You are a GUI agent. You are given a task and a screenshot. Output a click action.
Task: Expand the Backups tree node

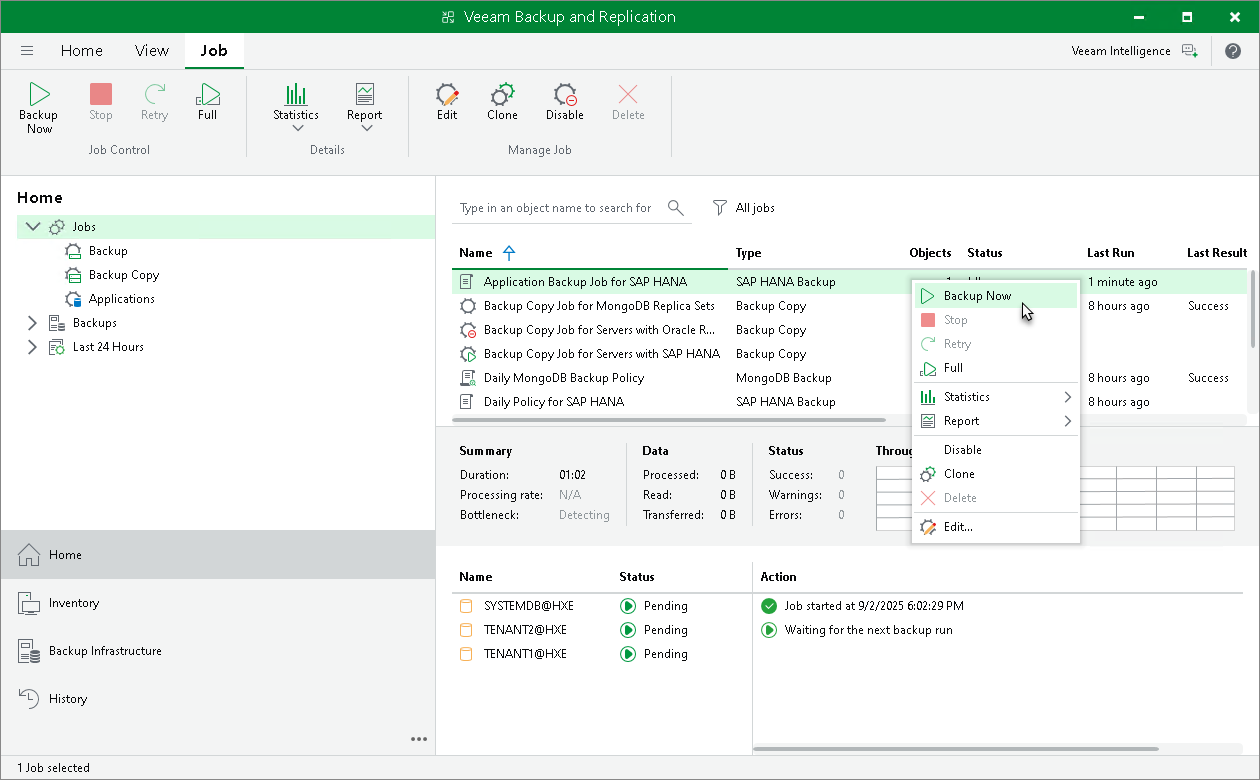pos(32,322)
